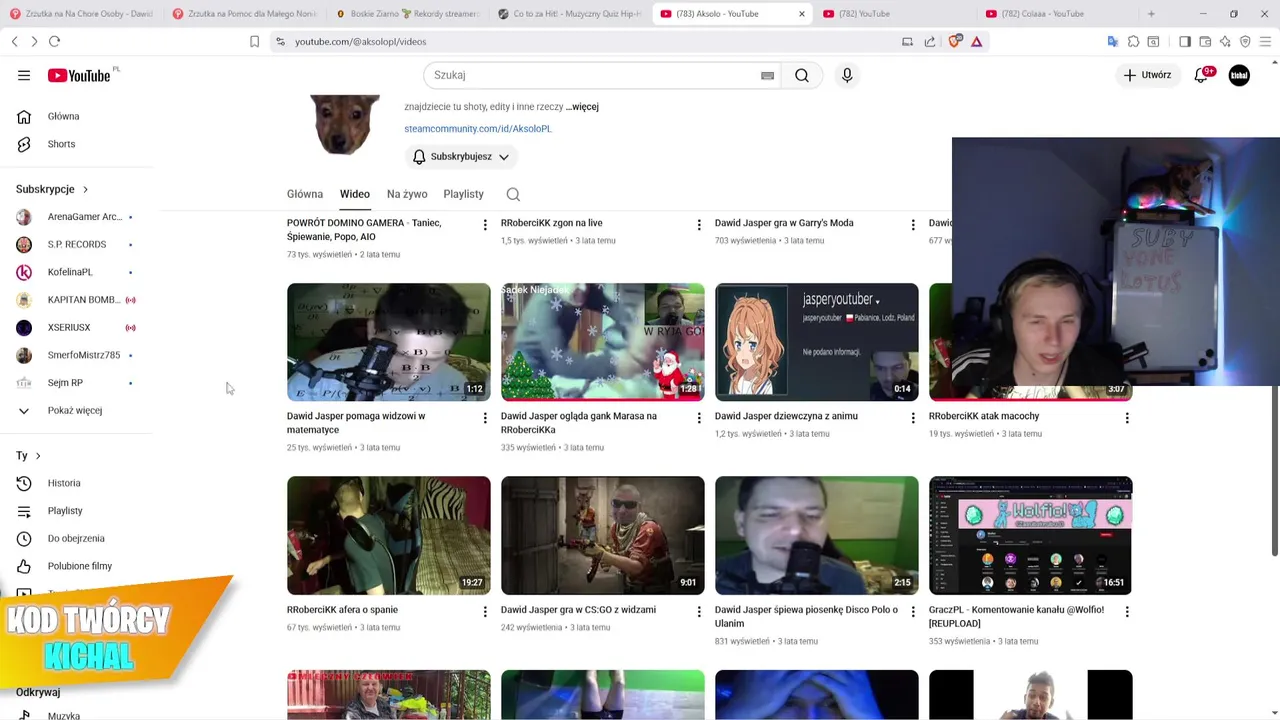Click the search magnifier button
Image resolution: width=1280 pixels, height=720 pixels.
pos(802,75)
